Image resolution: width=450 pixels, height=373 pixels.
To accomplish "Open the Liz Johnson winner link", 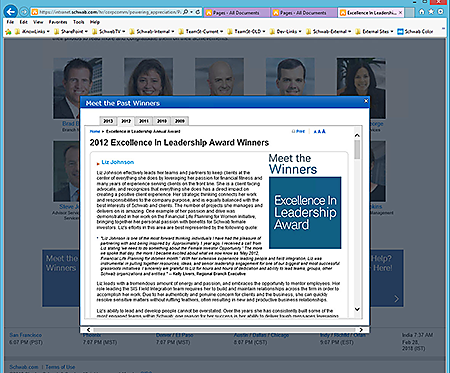I will point(118,162).
